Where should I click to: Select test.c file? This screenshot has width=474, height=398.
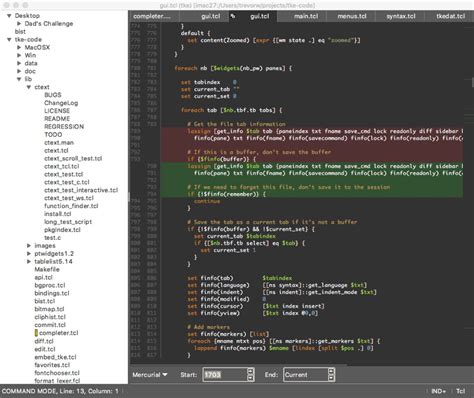point(52,238)
